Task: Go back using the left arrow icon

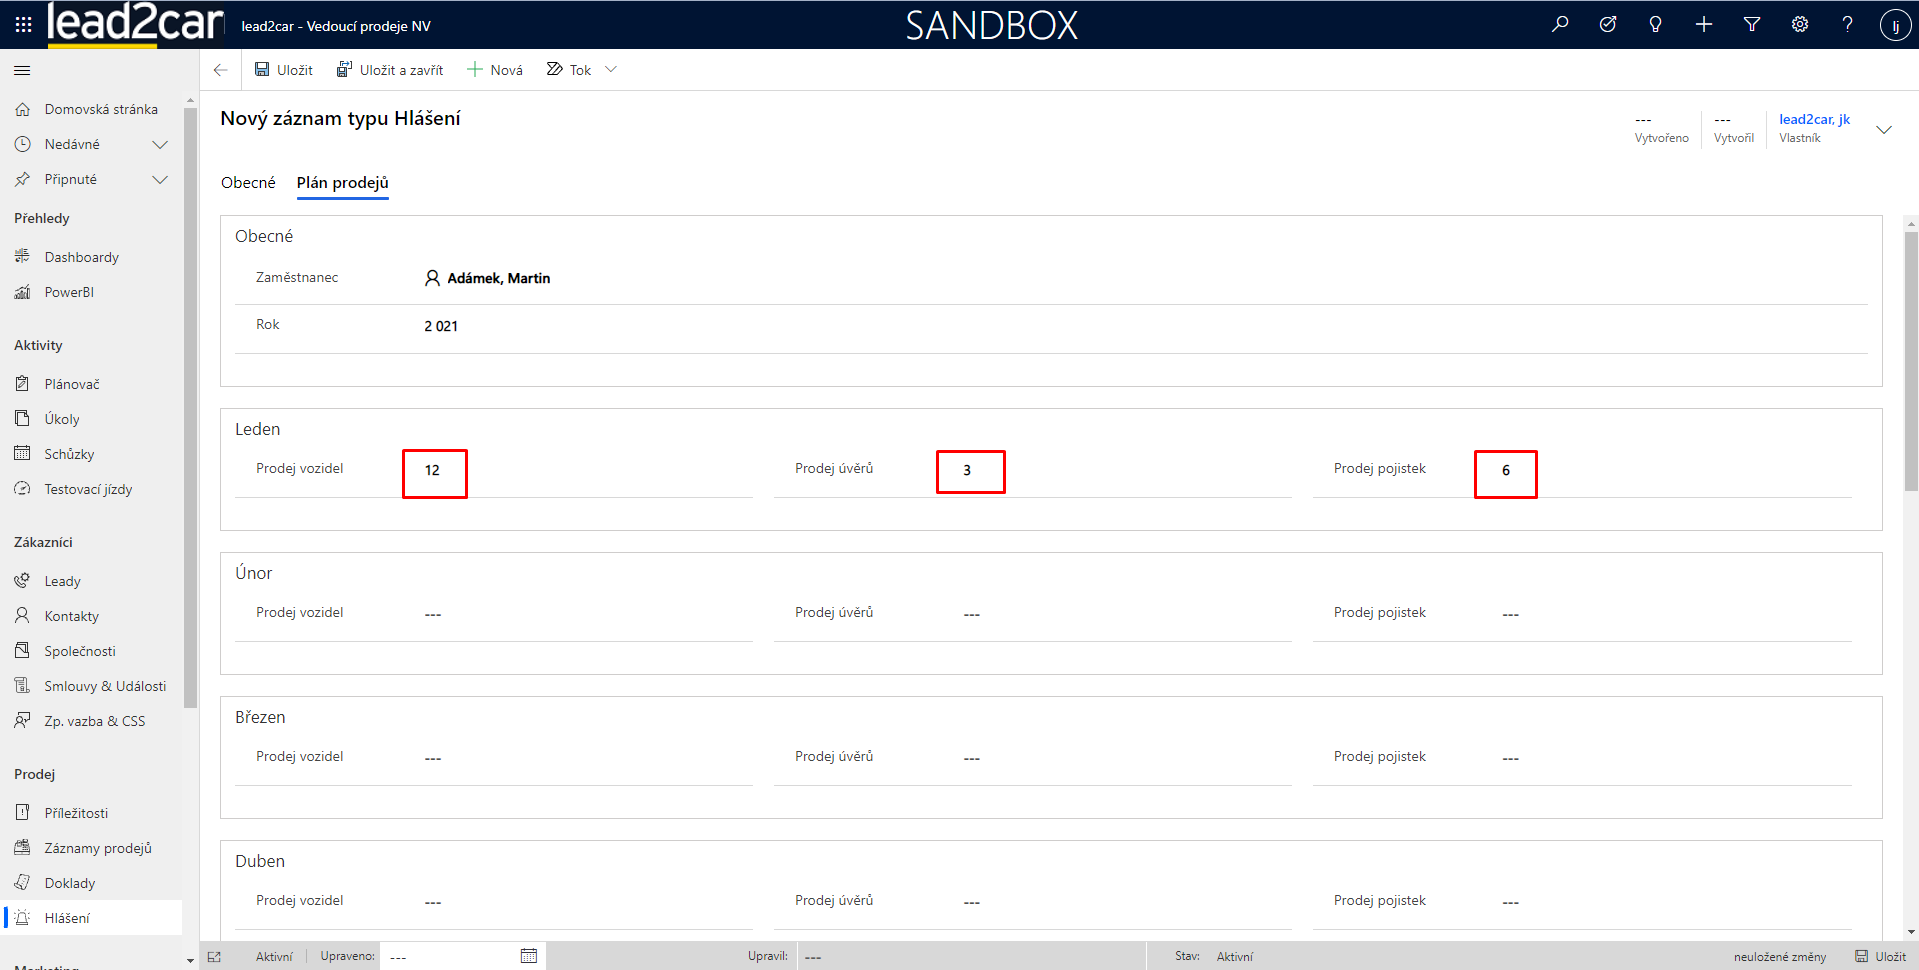Action: [x=221, y=70]
